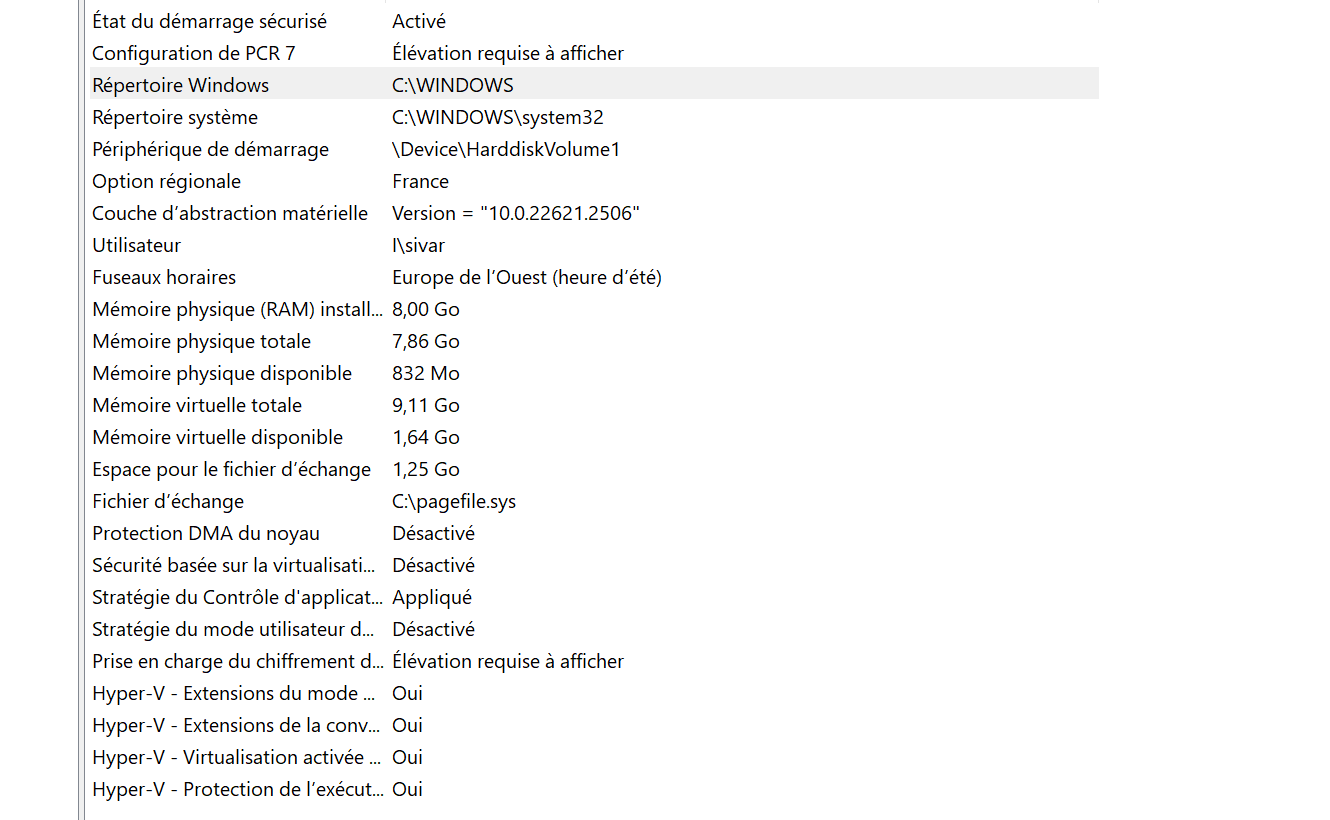
Task: Select the "Configuration de PCR 7" label
Action: tap(194, 53)
